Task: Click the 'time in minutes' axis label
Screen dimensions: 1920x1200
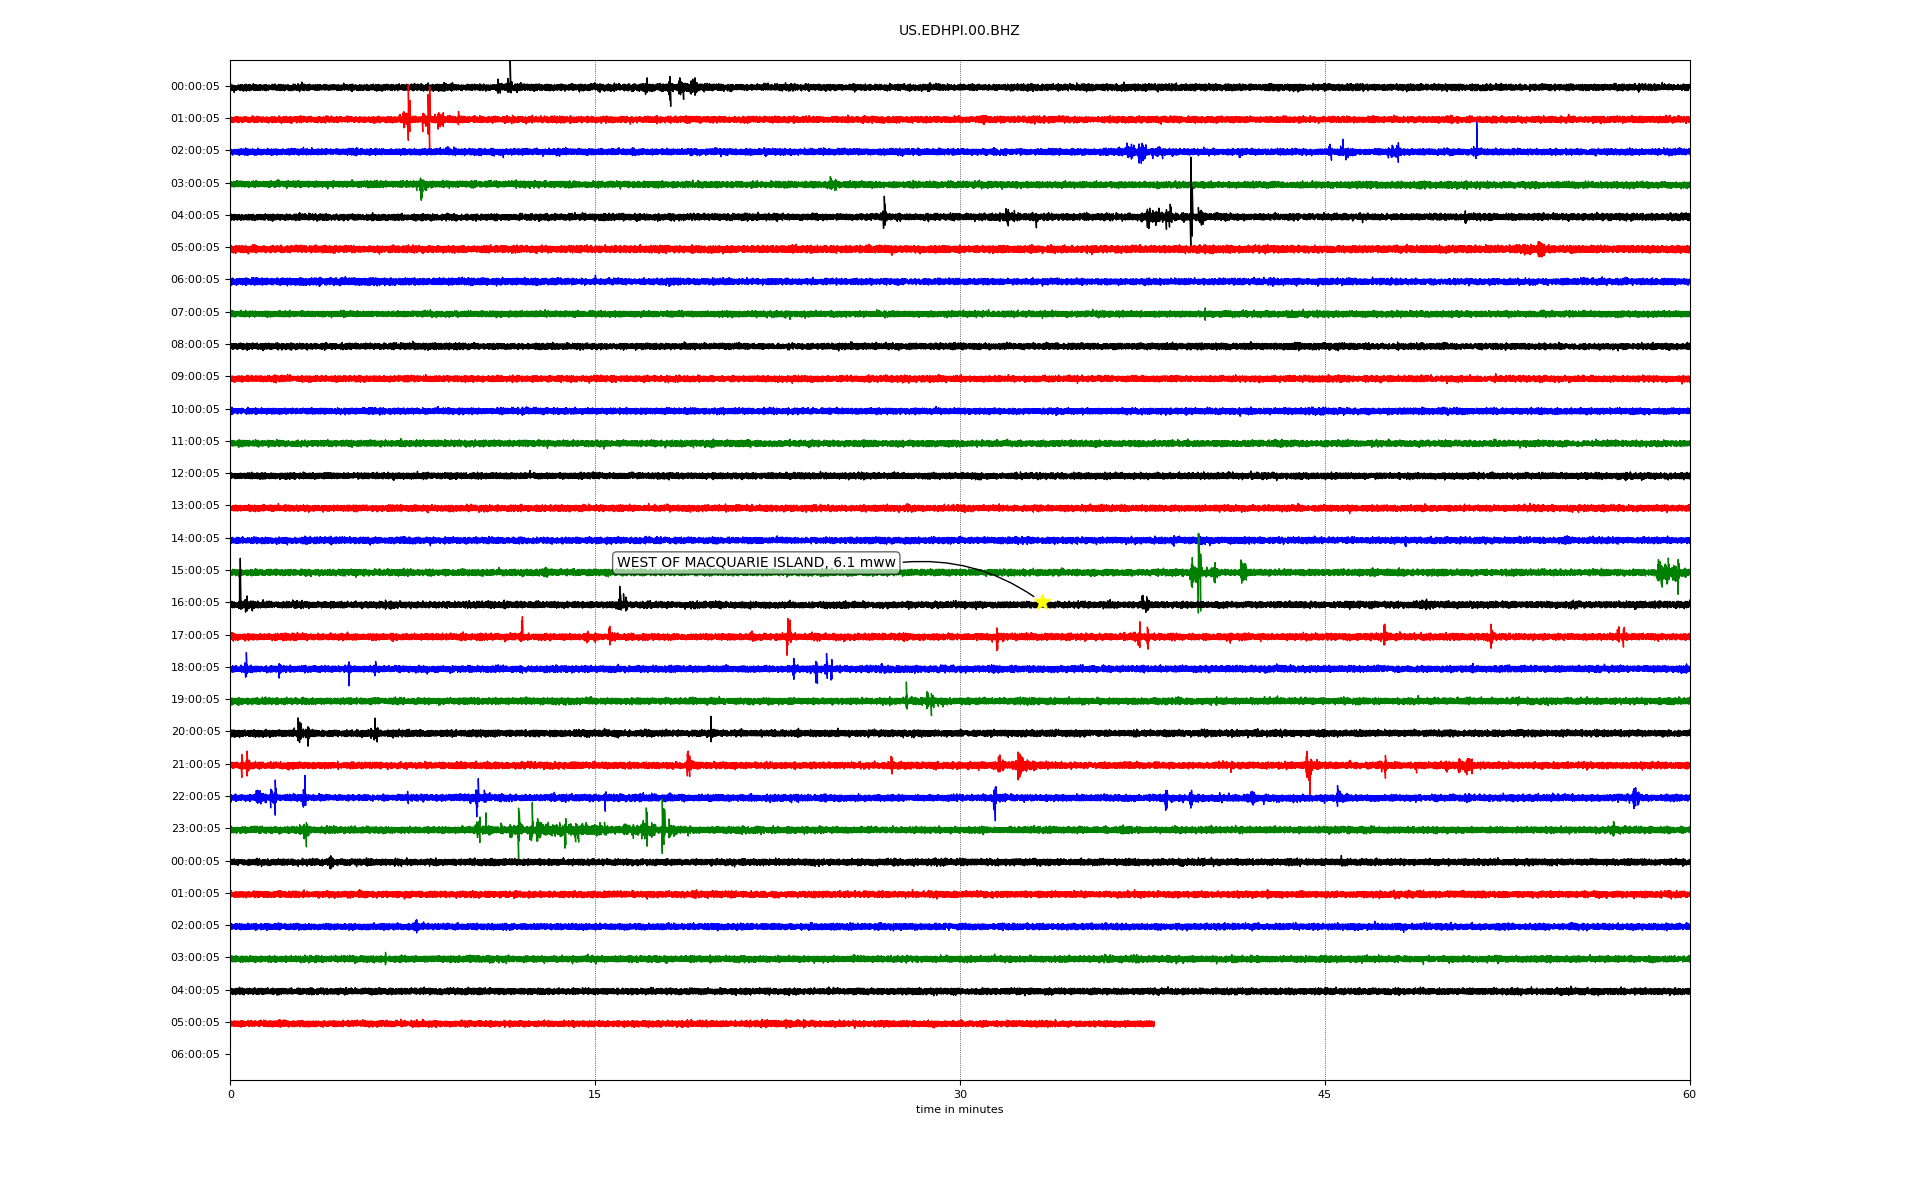Action: pos(959,1110)
